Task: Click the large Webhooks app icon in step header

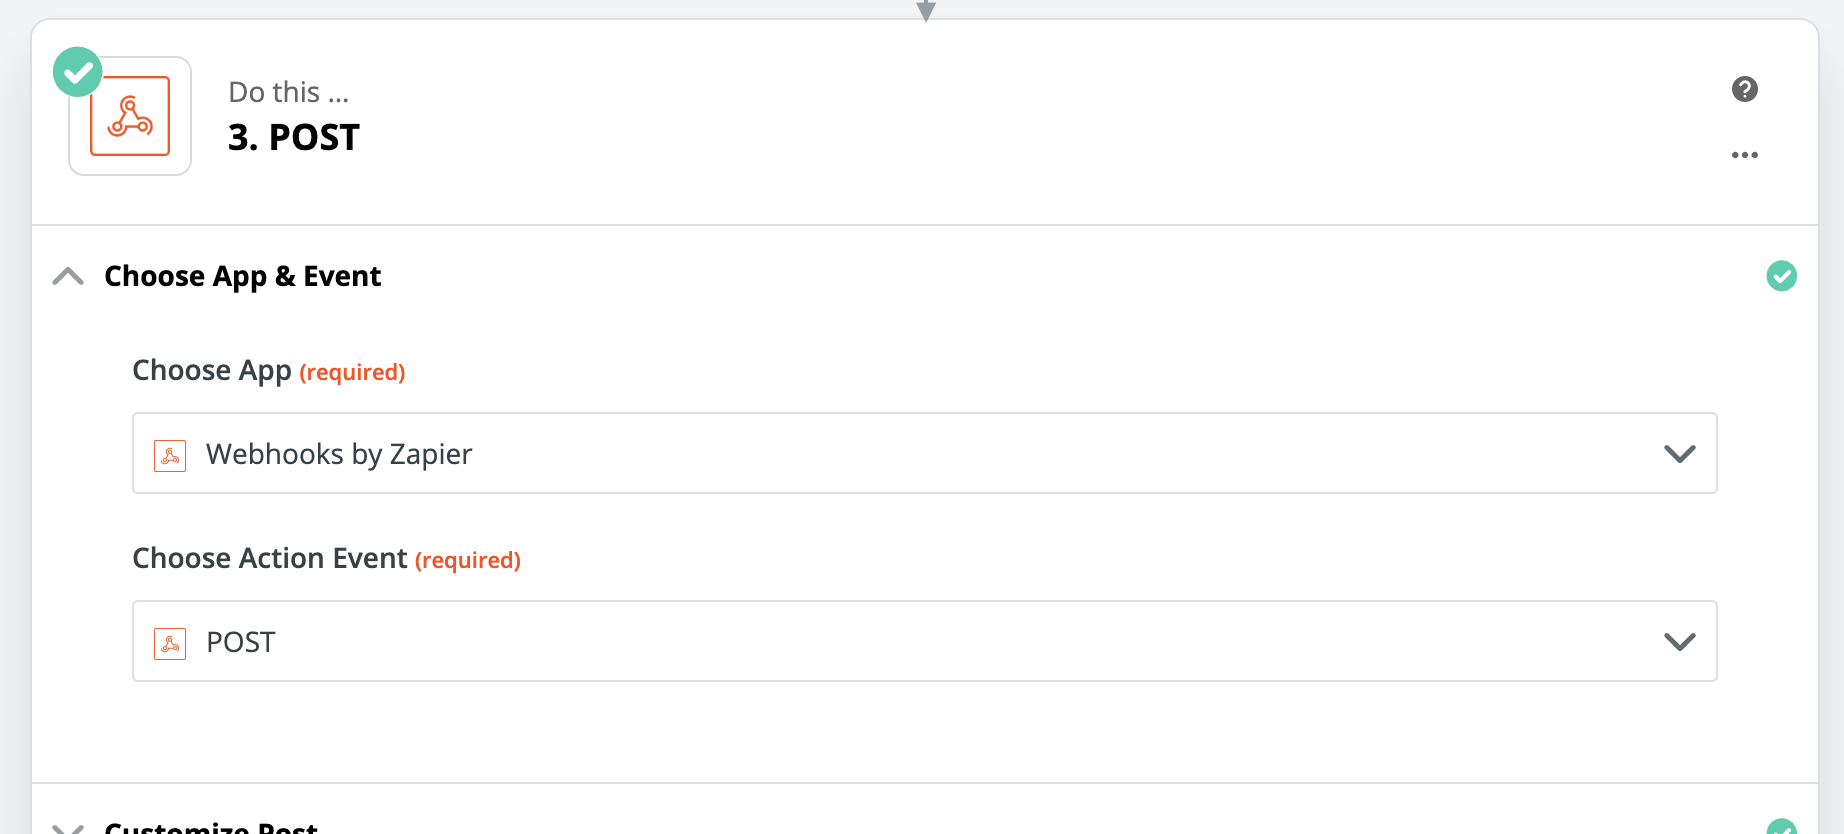Action: tap(130, 116)
